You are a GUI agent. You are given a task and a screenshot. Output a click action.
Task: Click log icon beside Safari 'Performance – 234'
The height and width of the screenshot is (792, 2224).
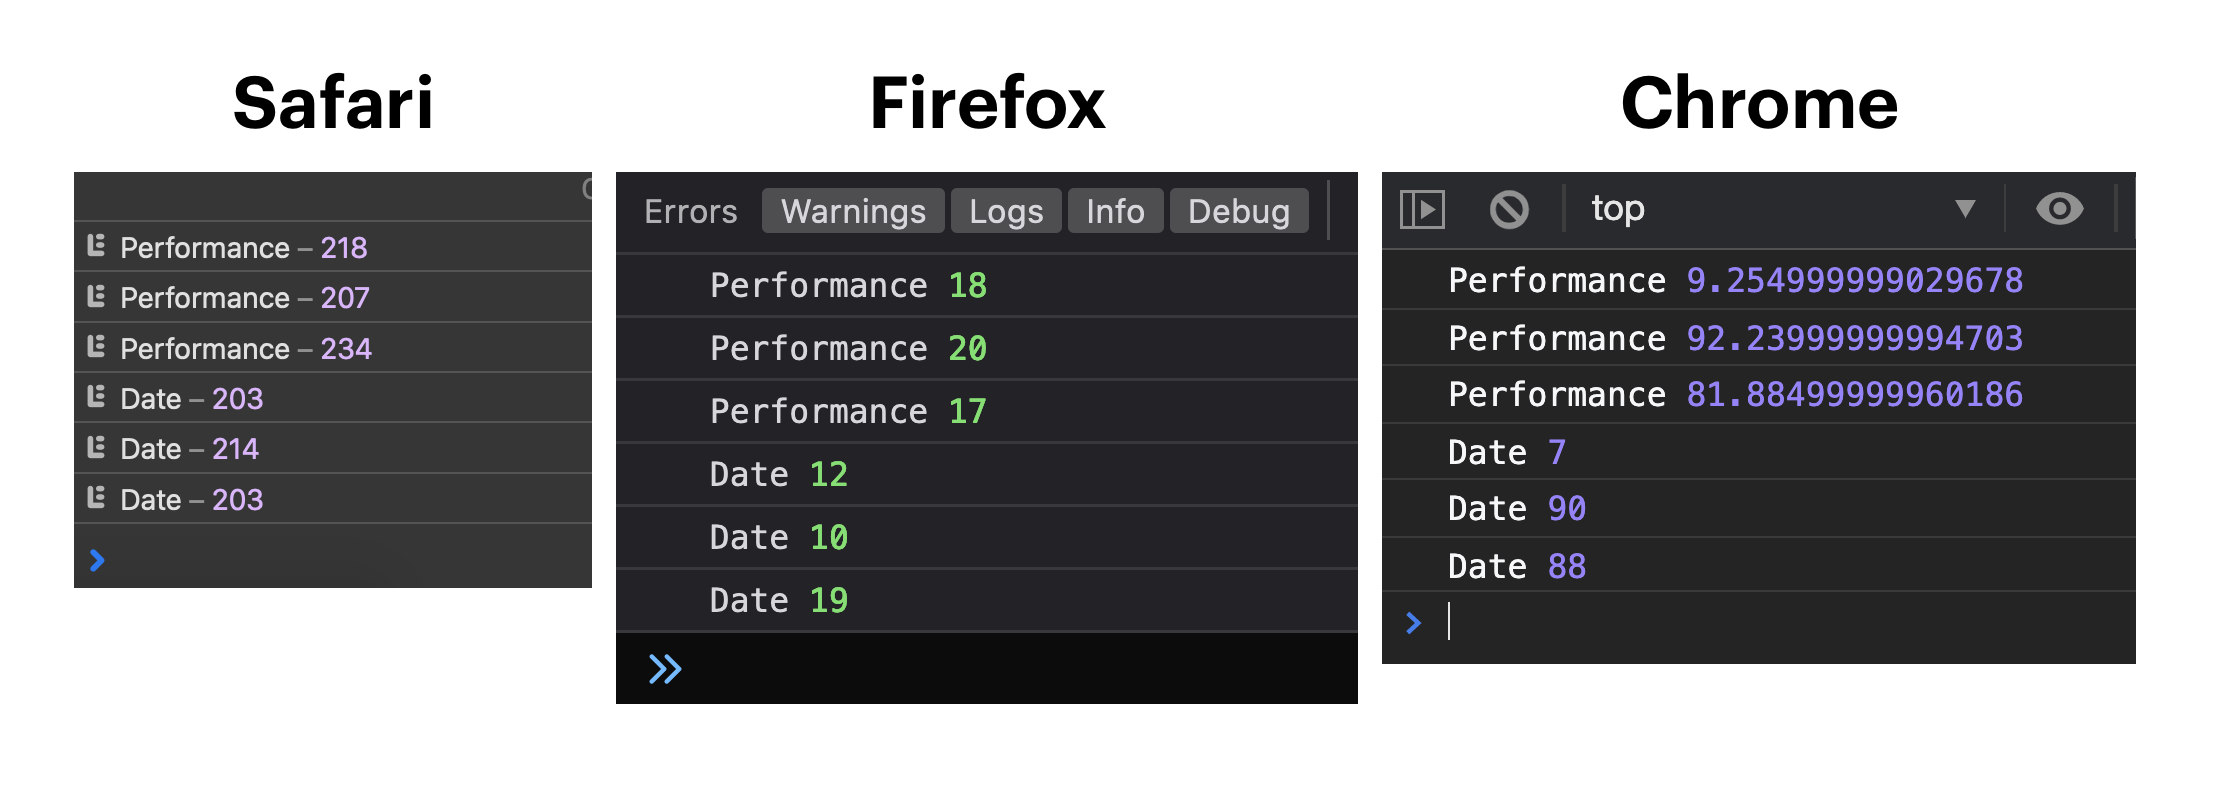pos(96,347)
